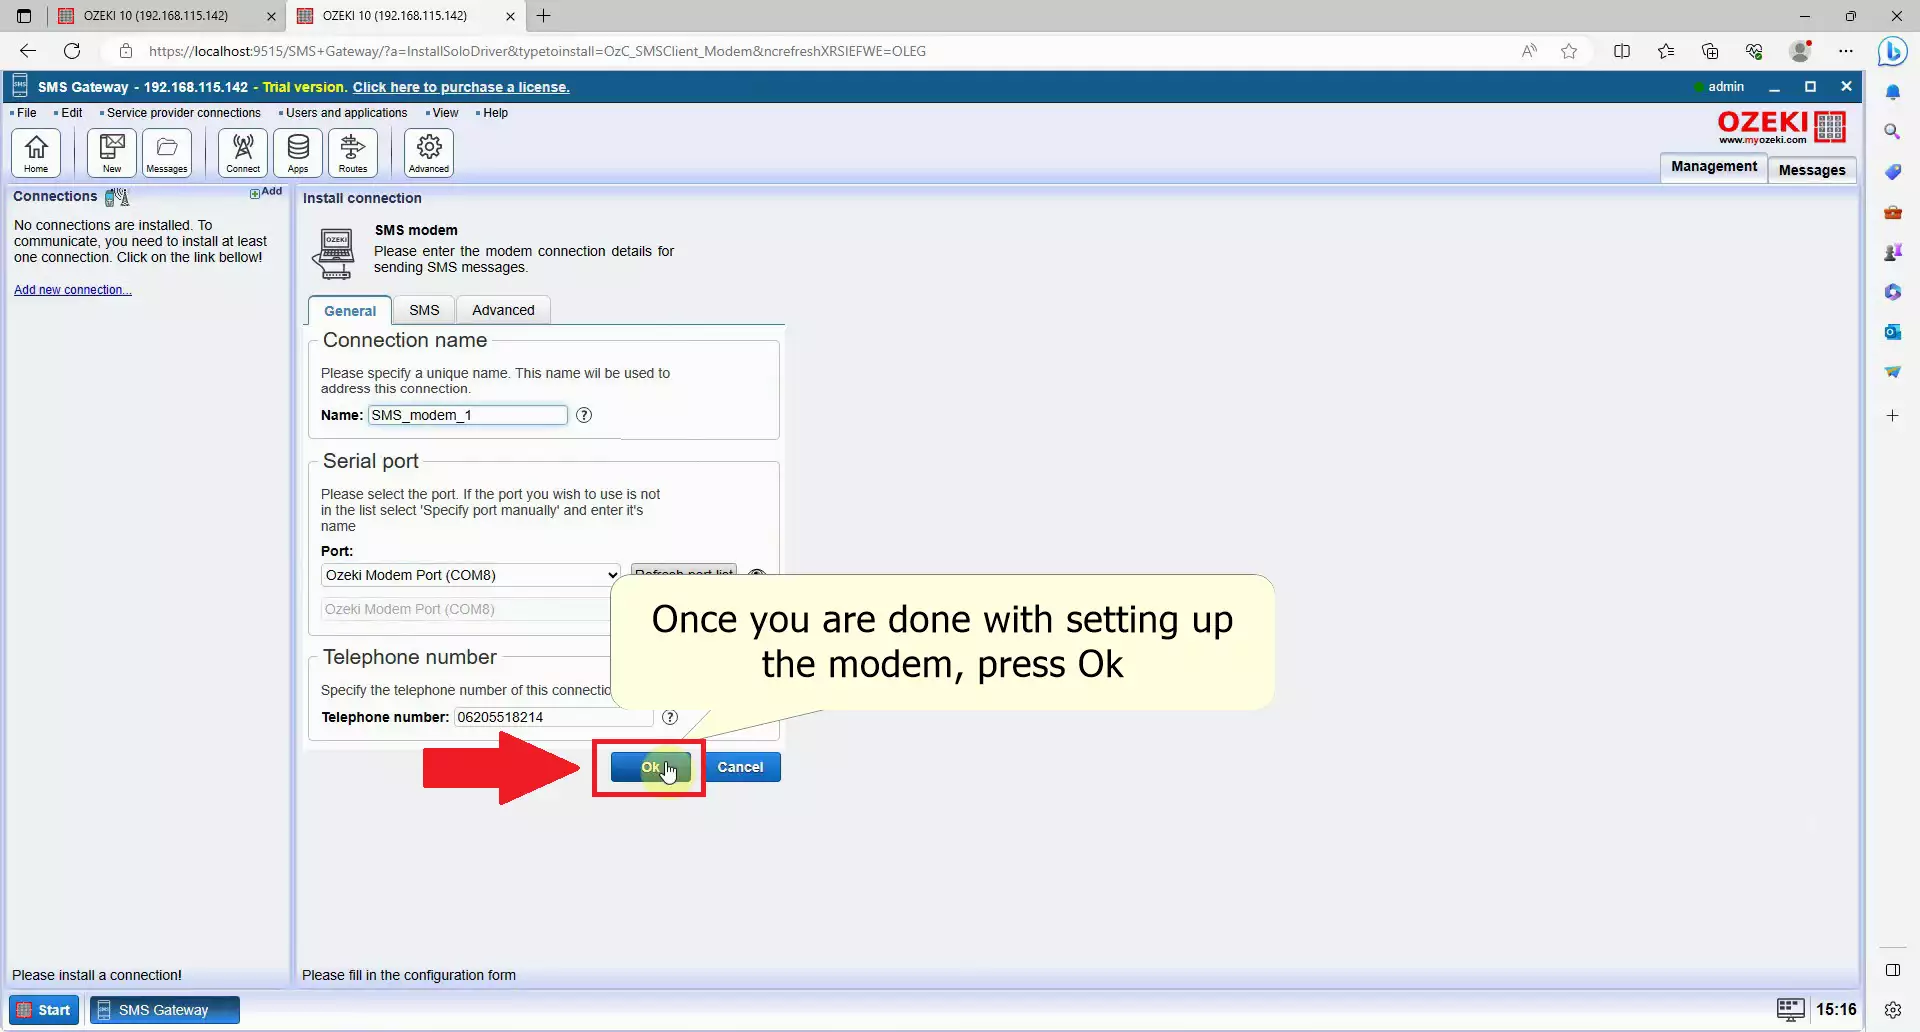Click the Home toolbar icon
This screenshot has width=1920, height=1032.
tap(36, 153)
